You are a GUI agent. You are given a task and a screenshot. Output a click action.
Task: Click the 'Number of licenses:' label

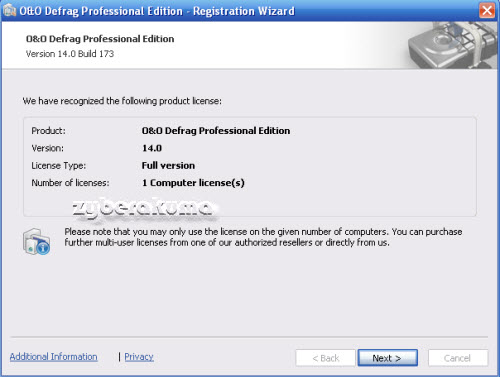(x=70, y=183)
